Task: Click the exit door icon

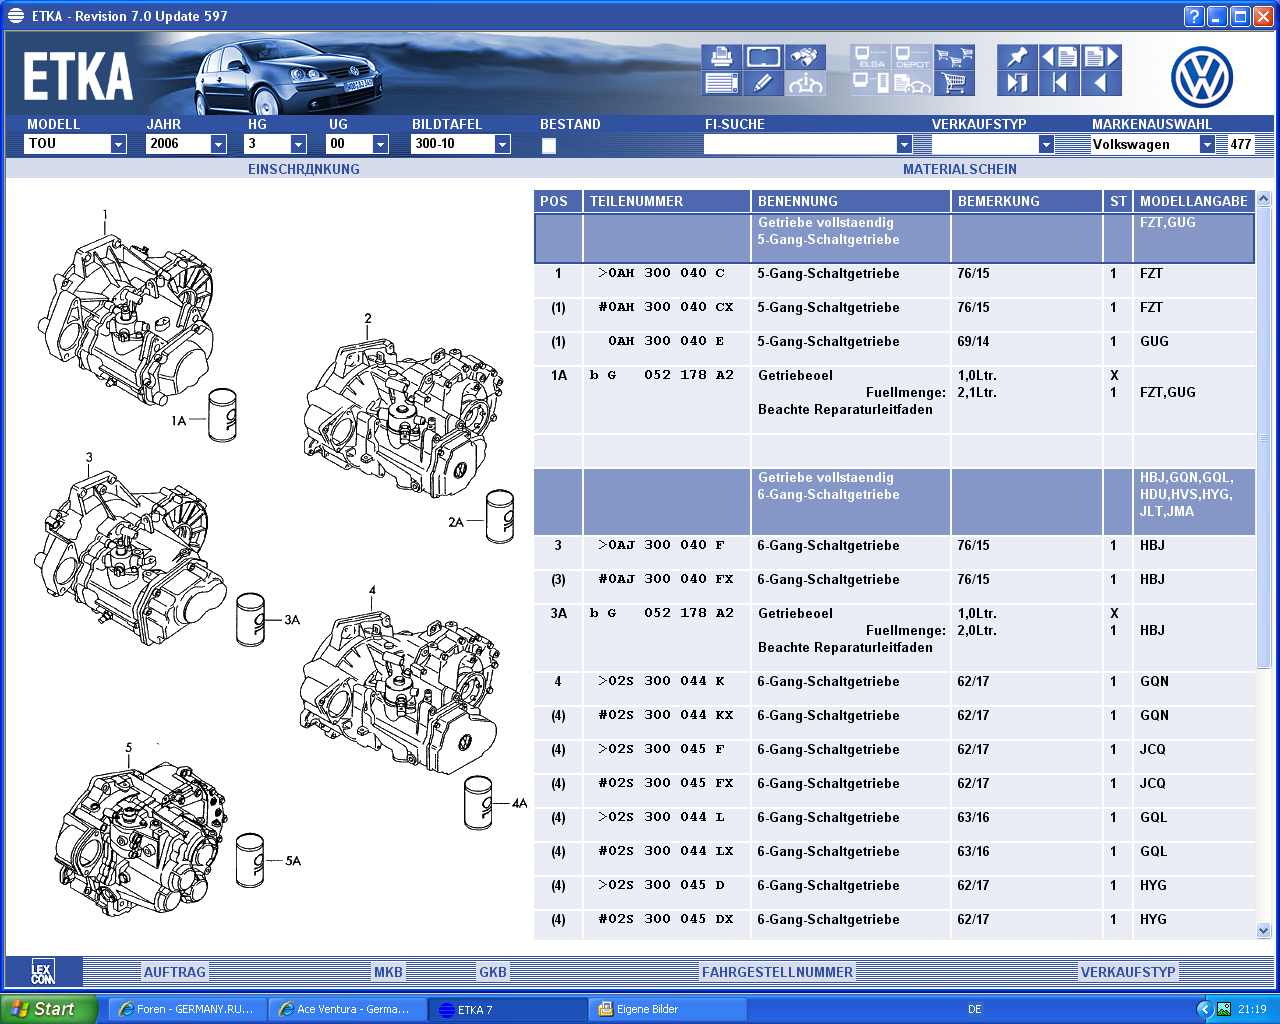Action: click(1016, 84)
